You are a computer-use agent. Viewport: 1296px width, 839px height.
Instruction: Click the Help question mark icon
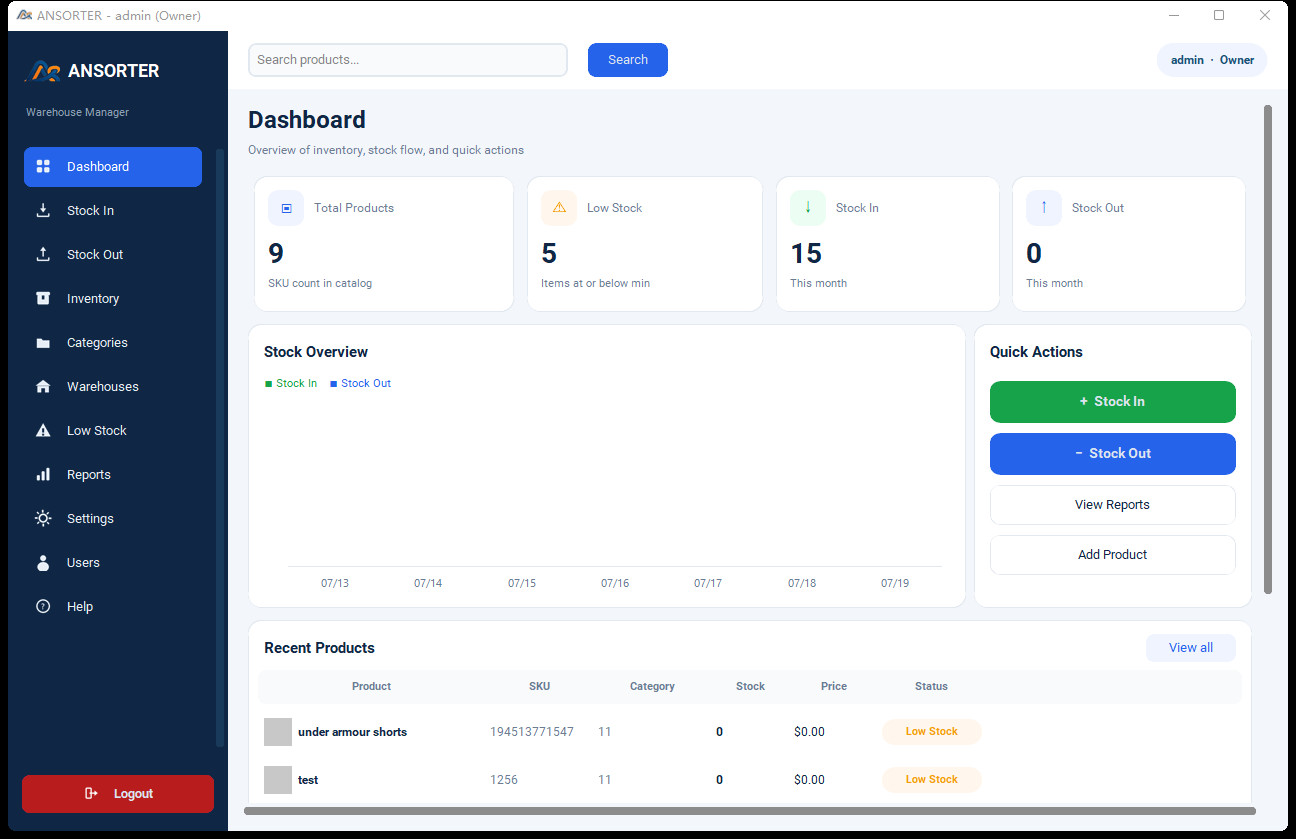(43, 606)
